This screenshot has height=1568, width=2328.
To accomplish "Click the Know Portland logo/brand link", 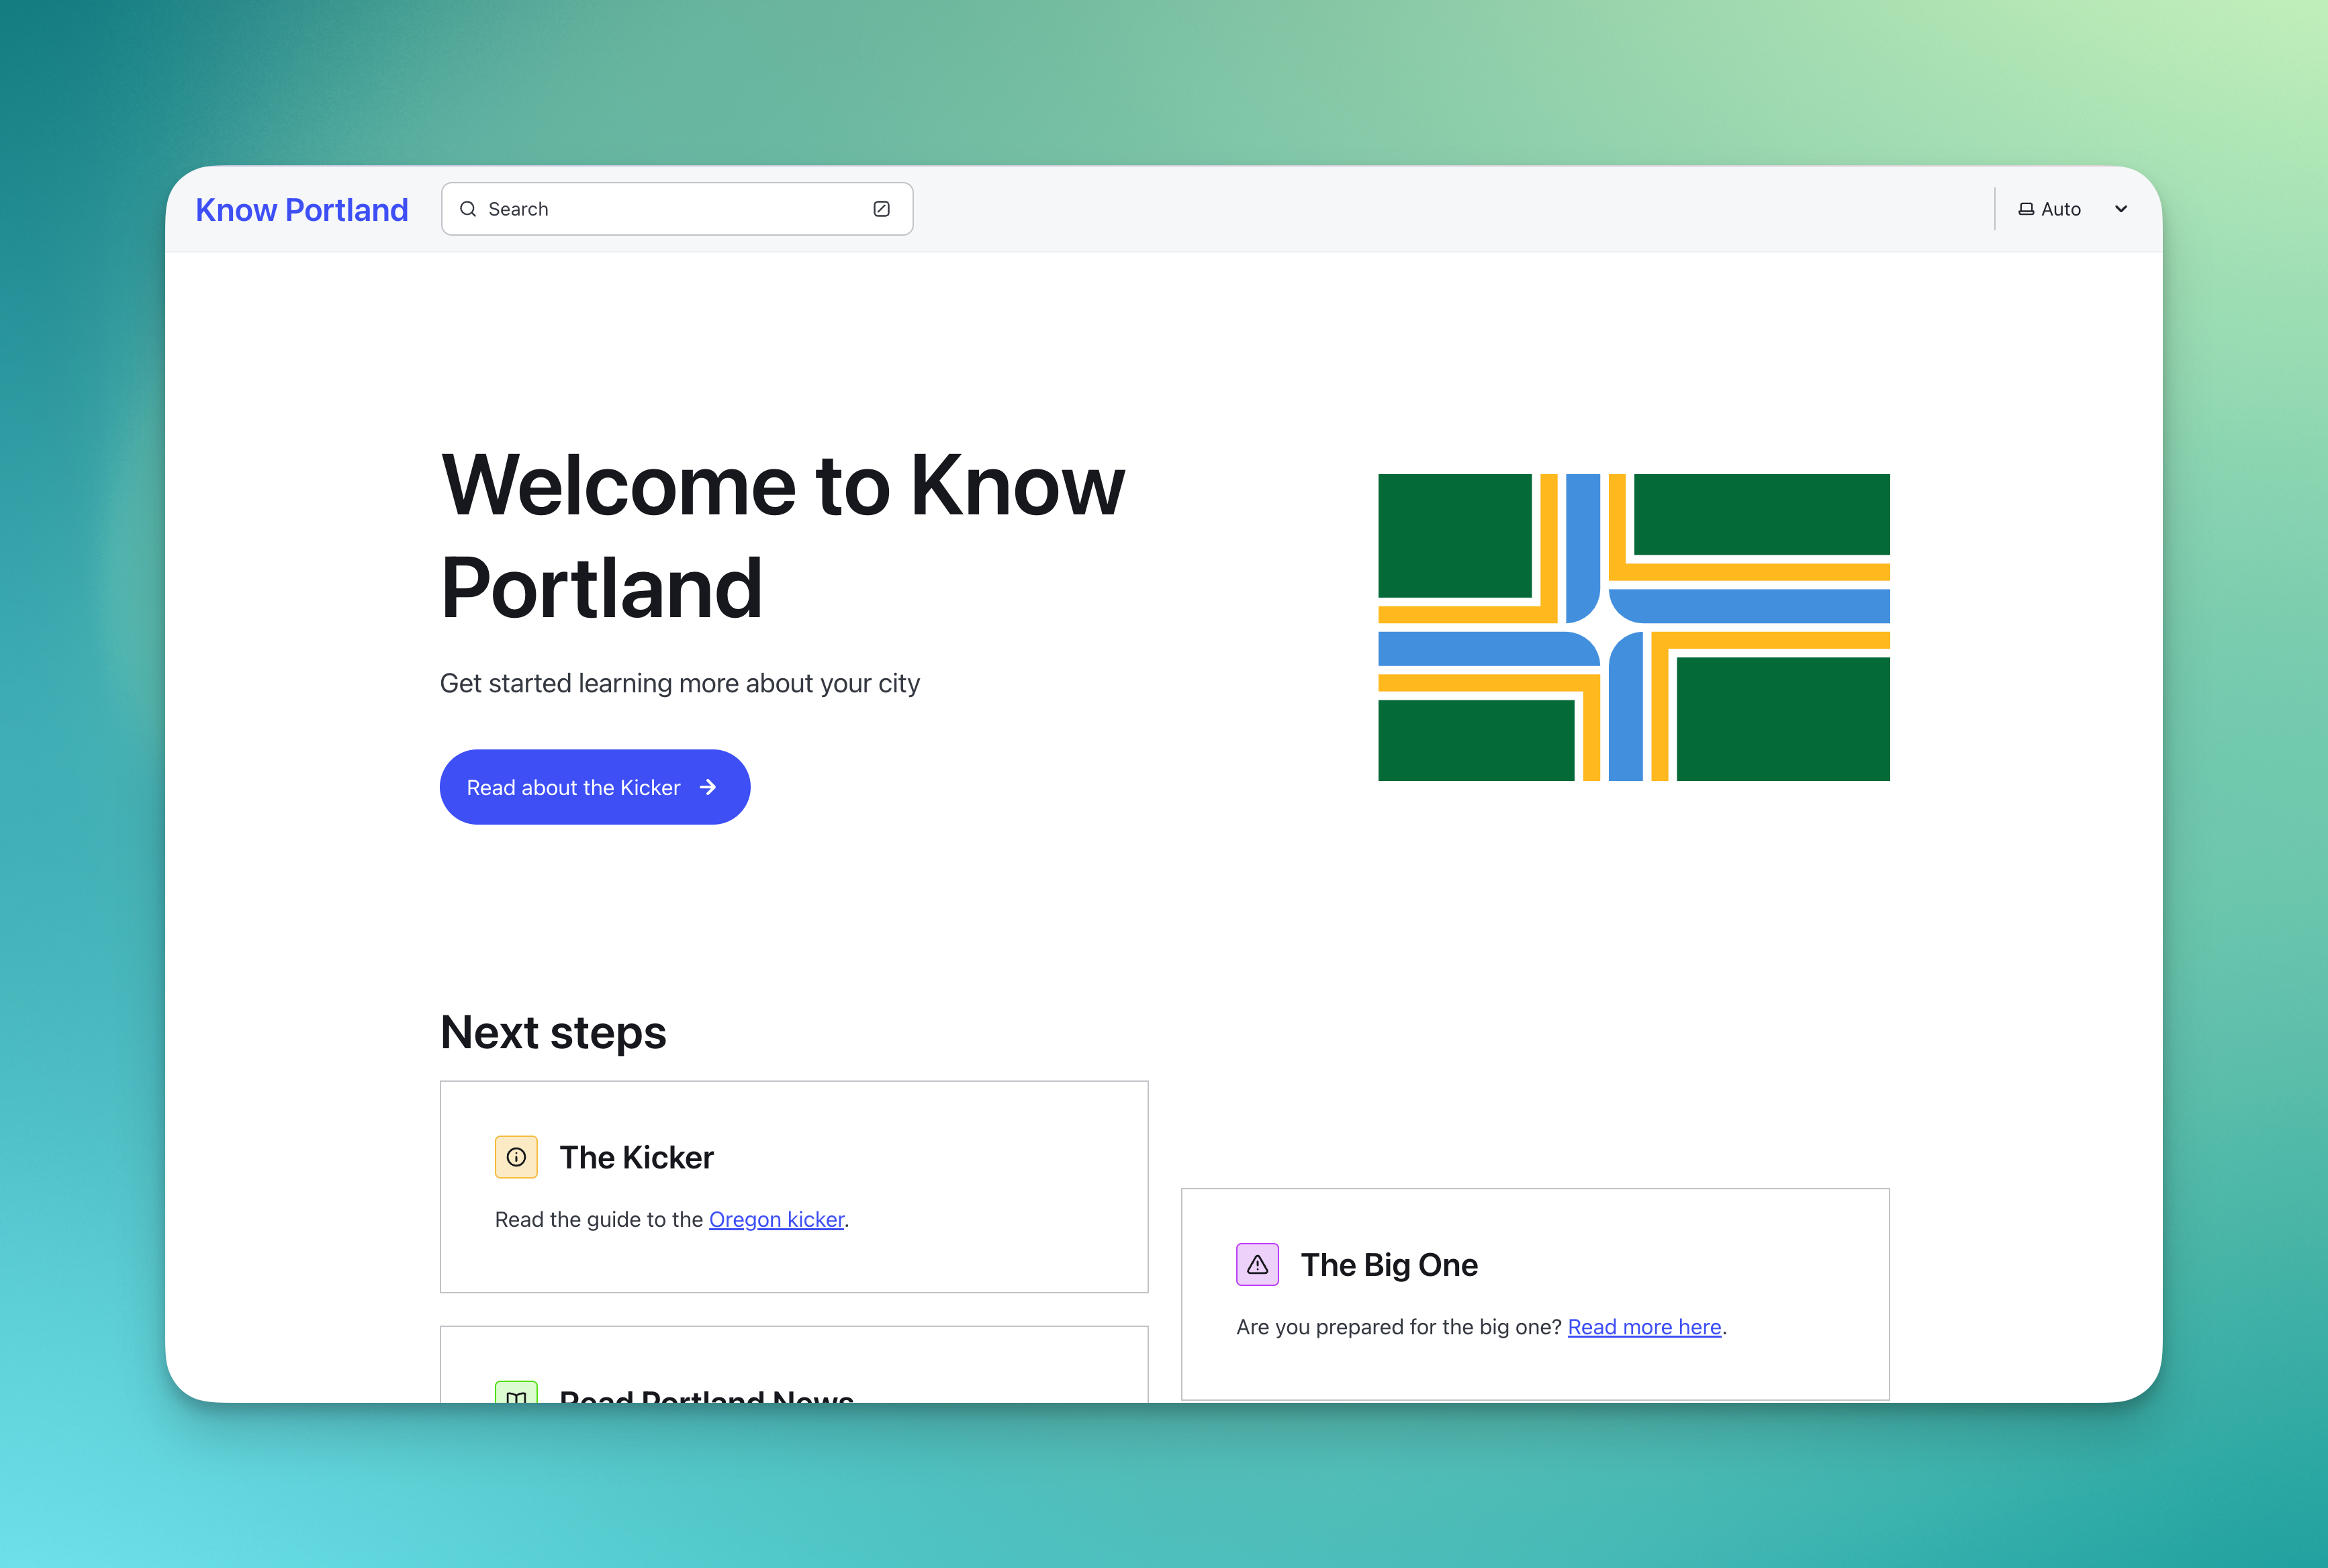I will coord(301,208).
